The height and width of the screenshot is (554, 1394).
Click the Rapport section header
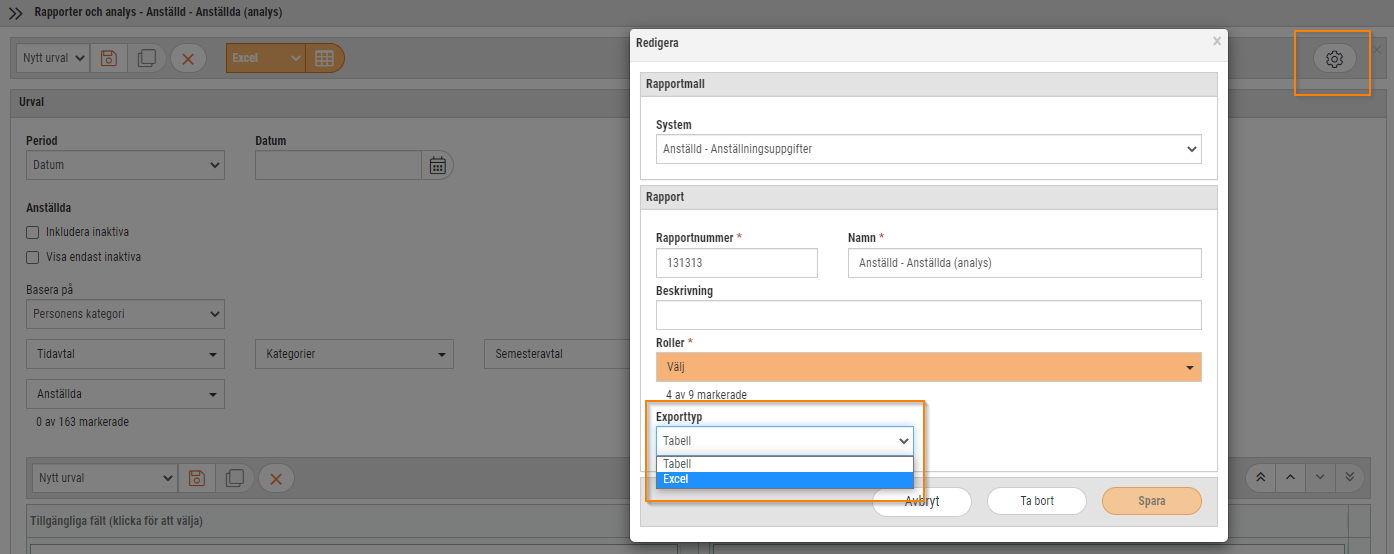tap(928, 197)
